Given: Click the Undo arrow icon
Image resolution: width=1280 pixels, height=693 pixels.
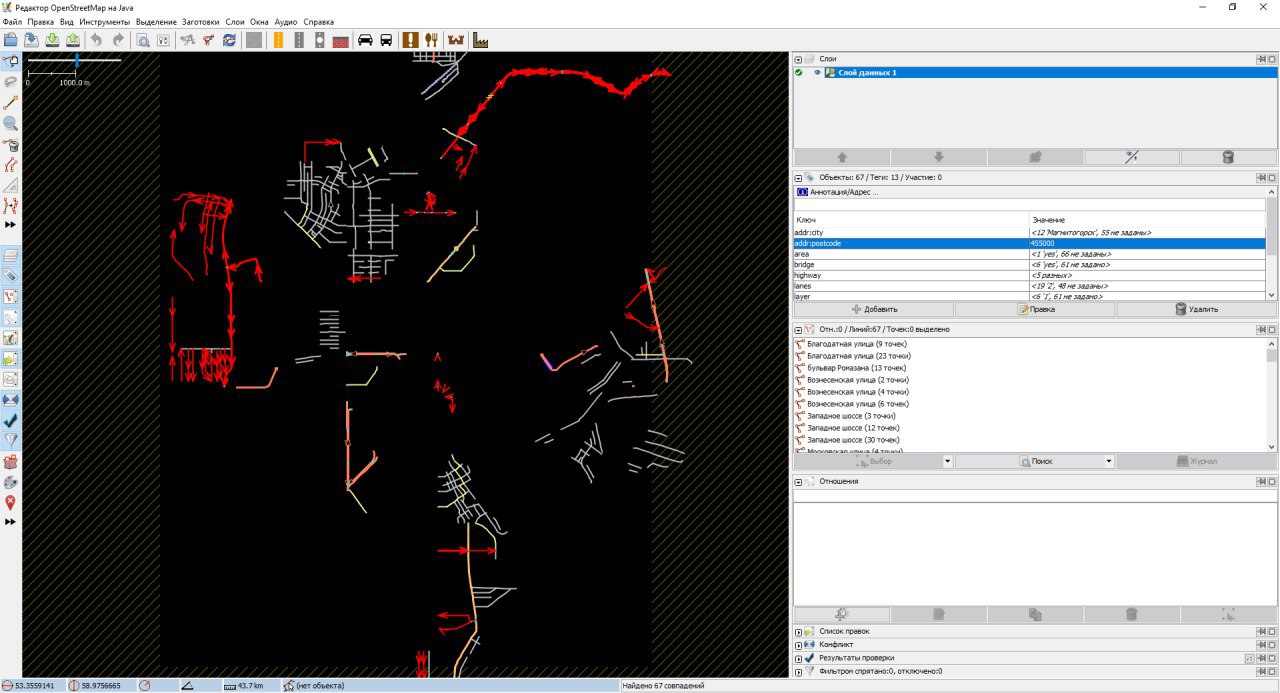Looking at the screenshot, I should tap(97, 40).
